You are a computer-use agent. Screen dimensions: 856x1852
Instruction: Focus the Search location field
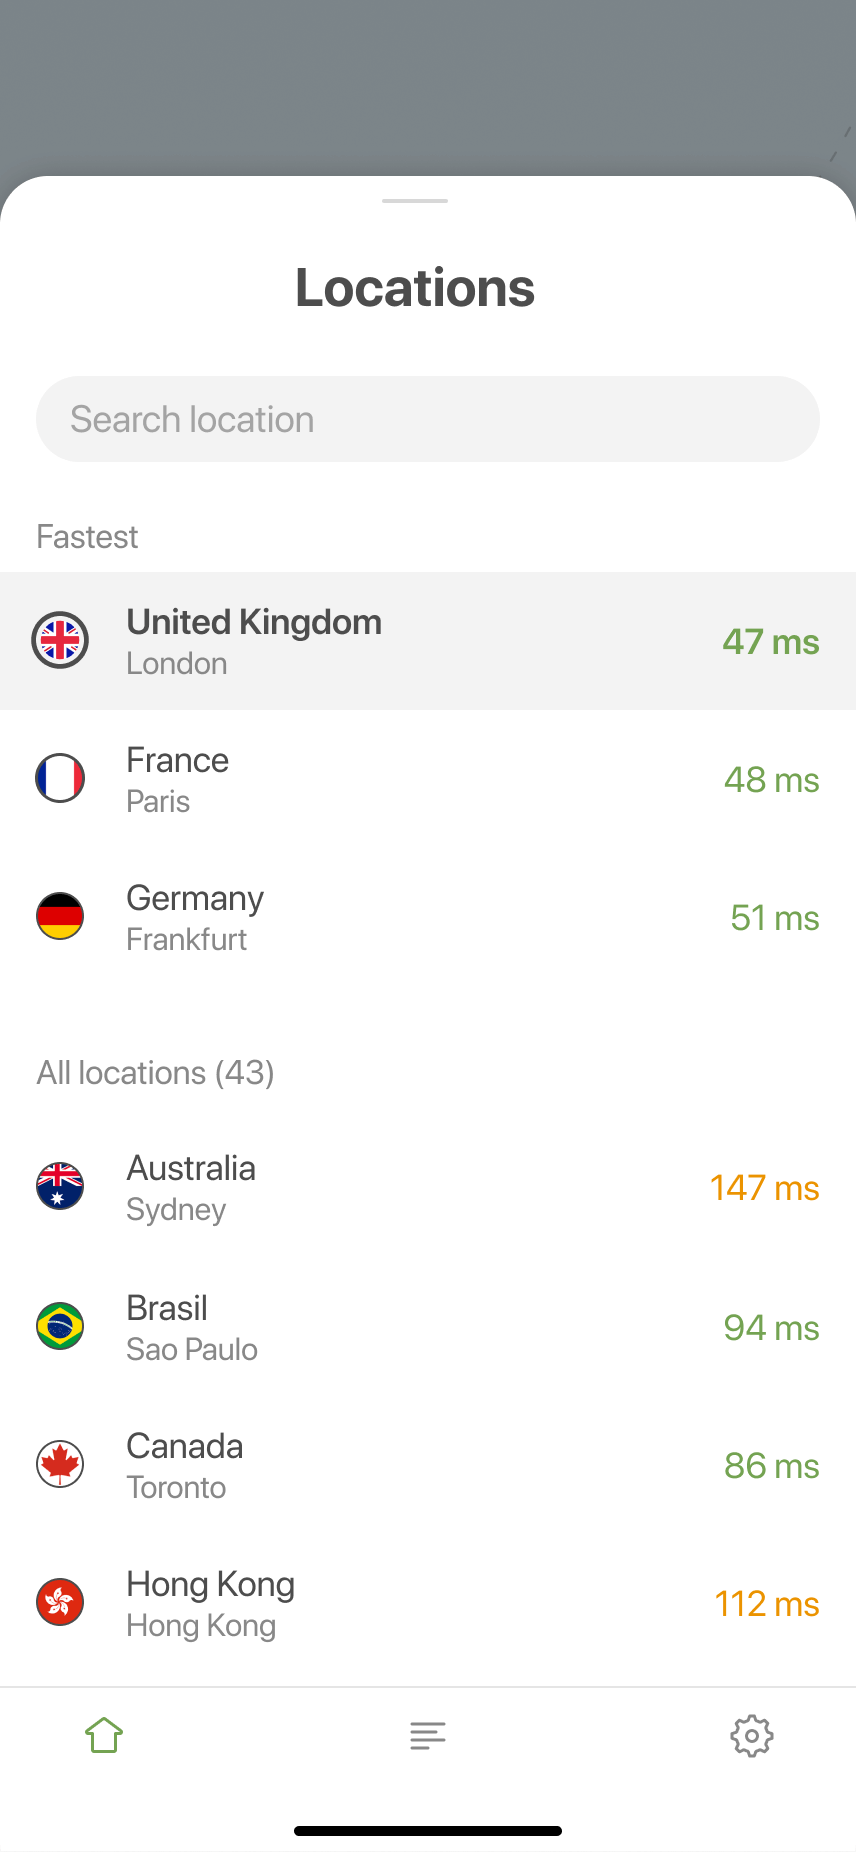point(428,419)
